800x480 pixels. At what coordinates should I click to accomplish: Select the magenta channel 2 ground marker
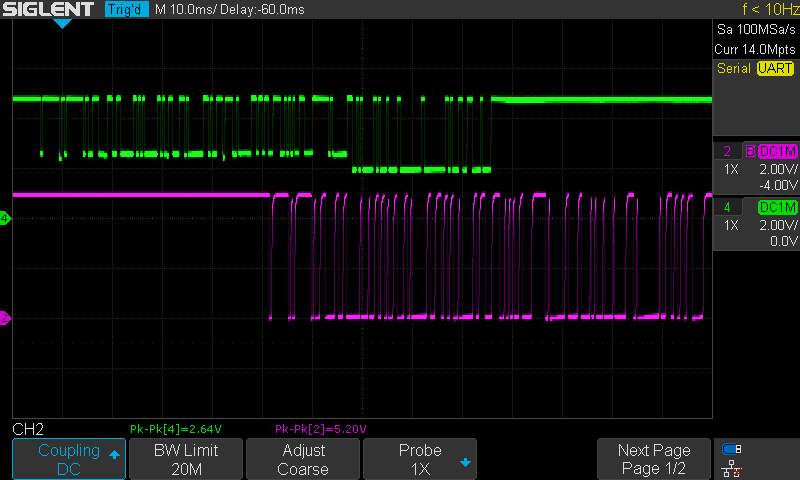5,318
